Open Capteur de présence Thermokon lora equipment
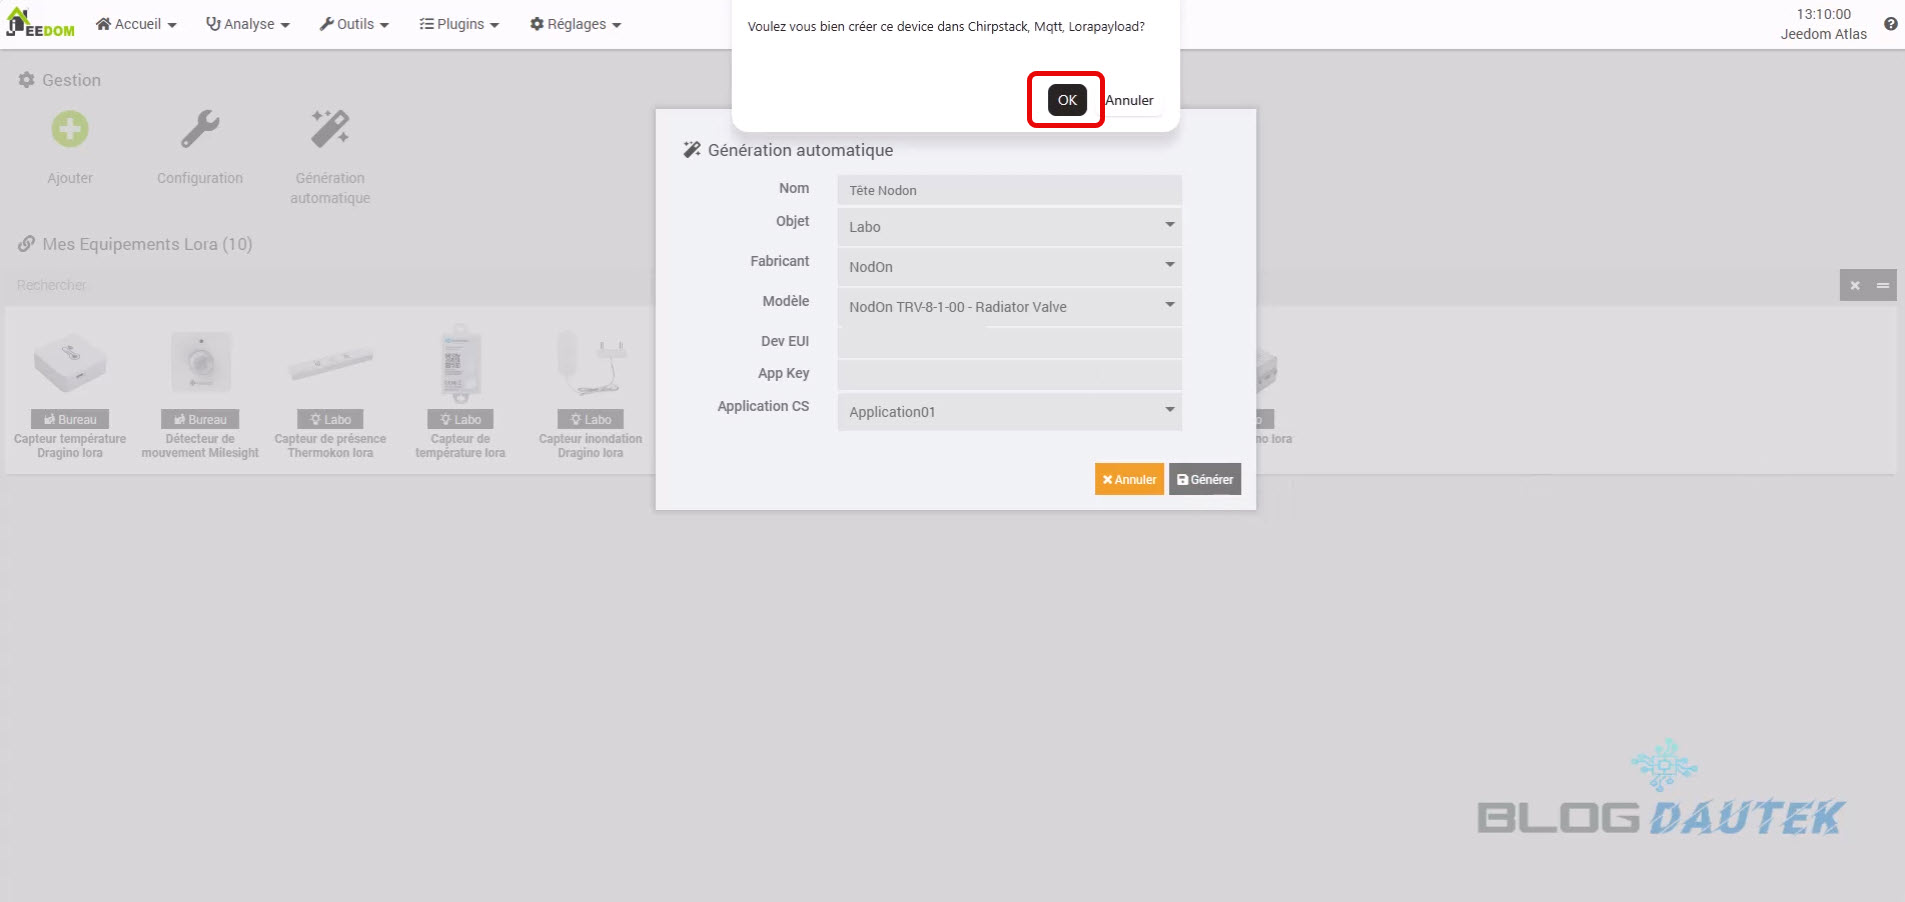 click(x=330, y=393)
